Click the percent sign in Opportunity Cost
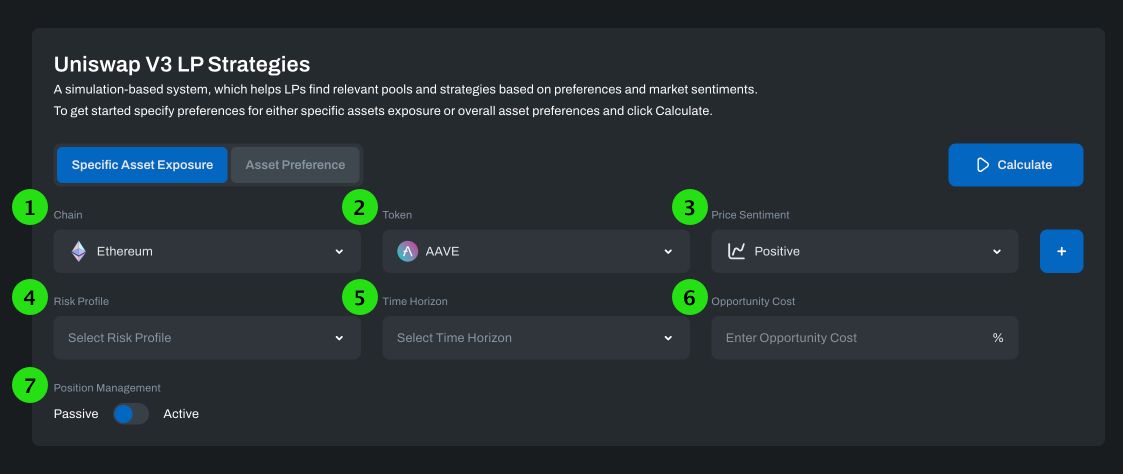The height and width of the screenshot is (474, 1123). point(998,338)
